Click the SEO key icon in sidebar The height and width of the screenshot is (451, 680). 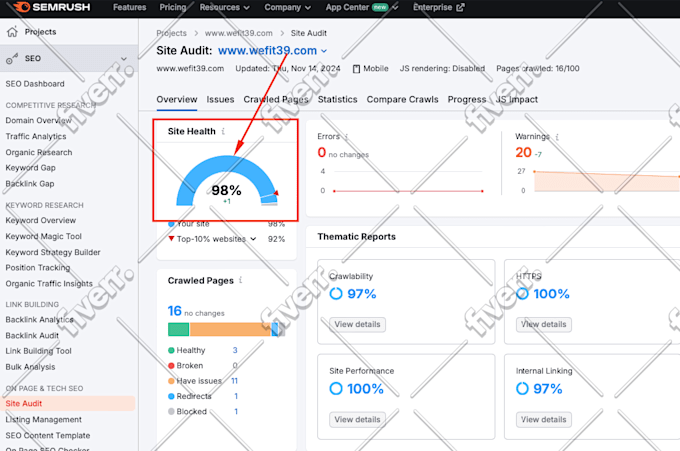point(12,59)
